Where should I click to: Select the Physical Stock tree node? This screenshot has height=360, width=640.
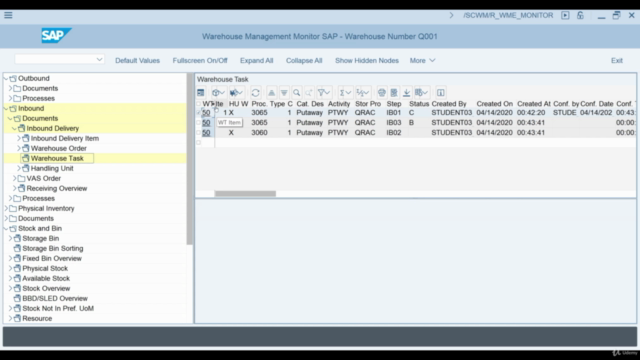tap(45, 268)
